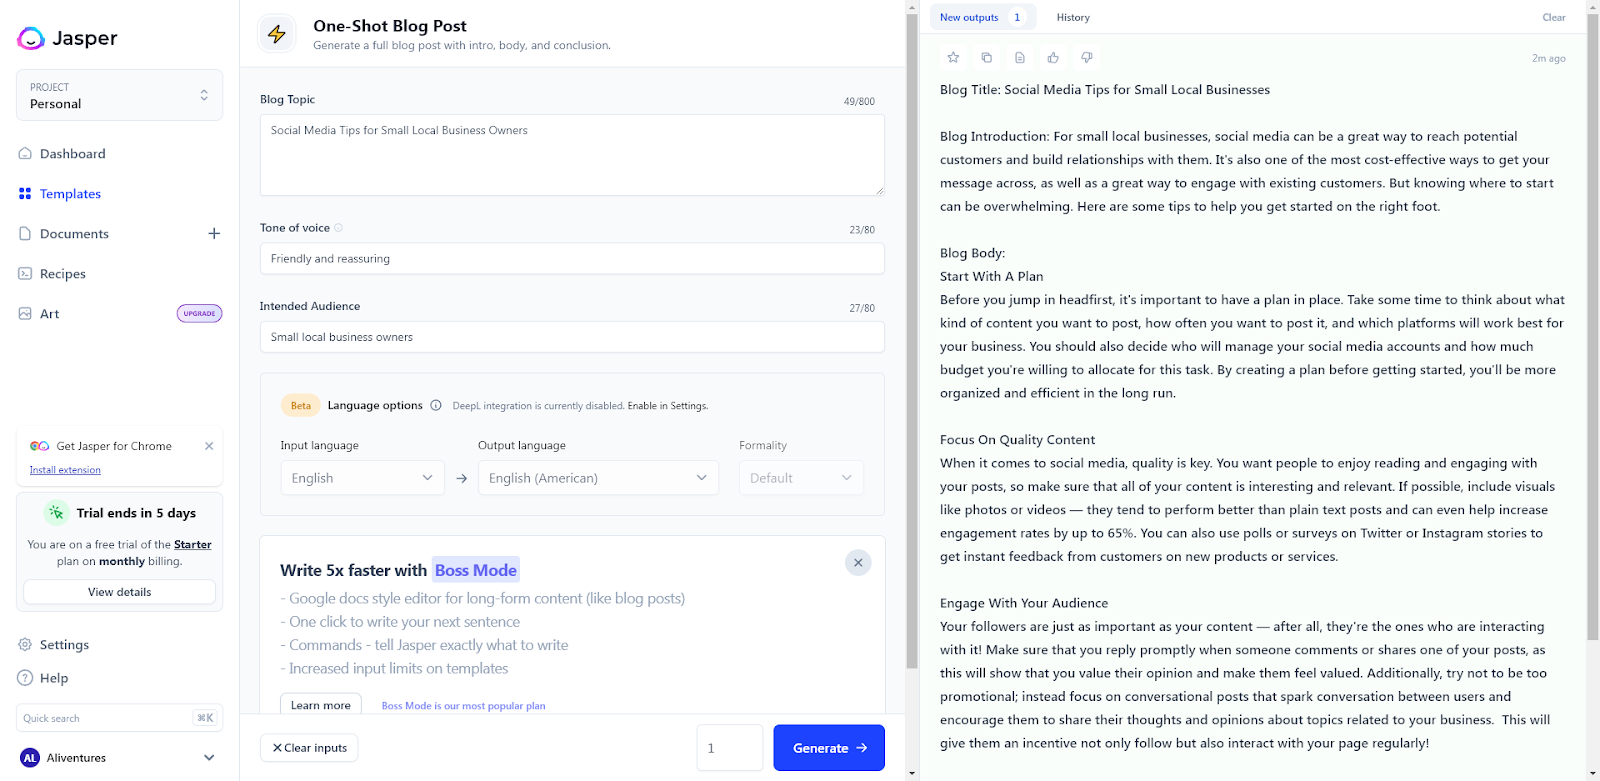
Task: Copy the generated output to clipboard
Action: click(x=986, y=57)
